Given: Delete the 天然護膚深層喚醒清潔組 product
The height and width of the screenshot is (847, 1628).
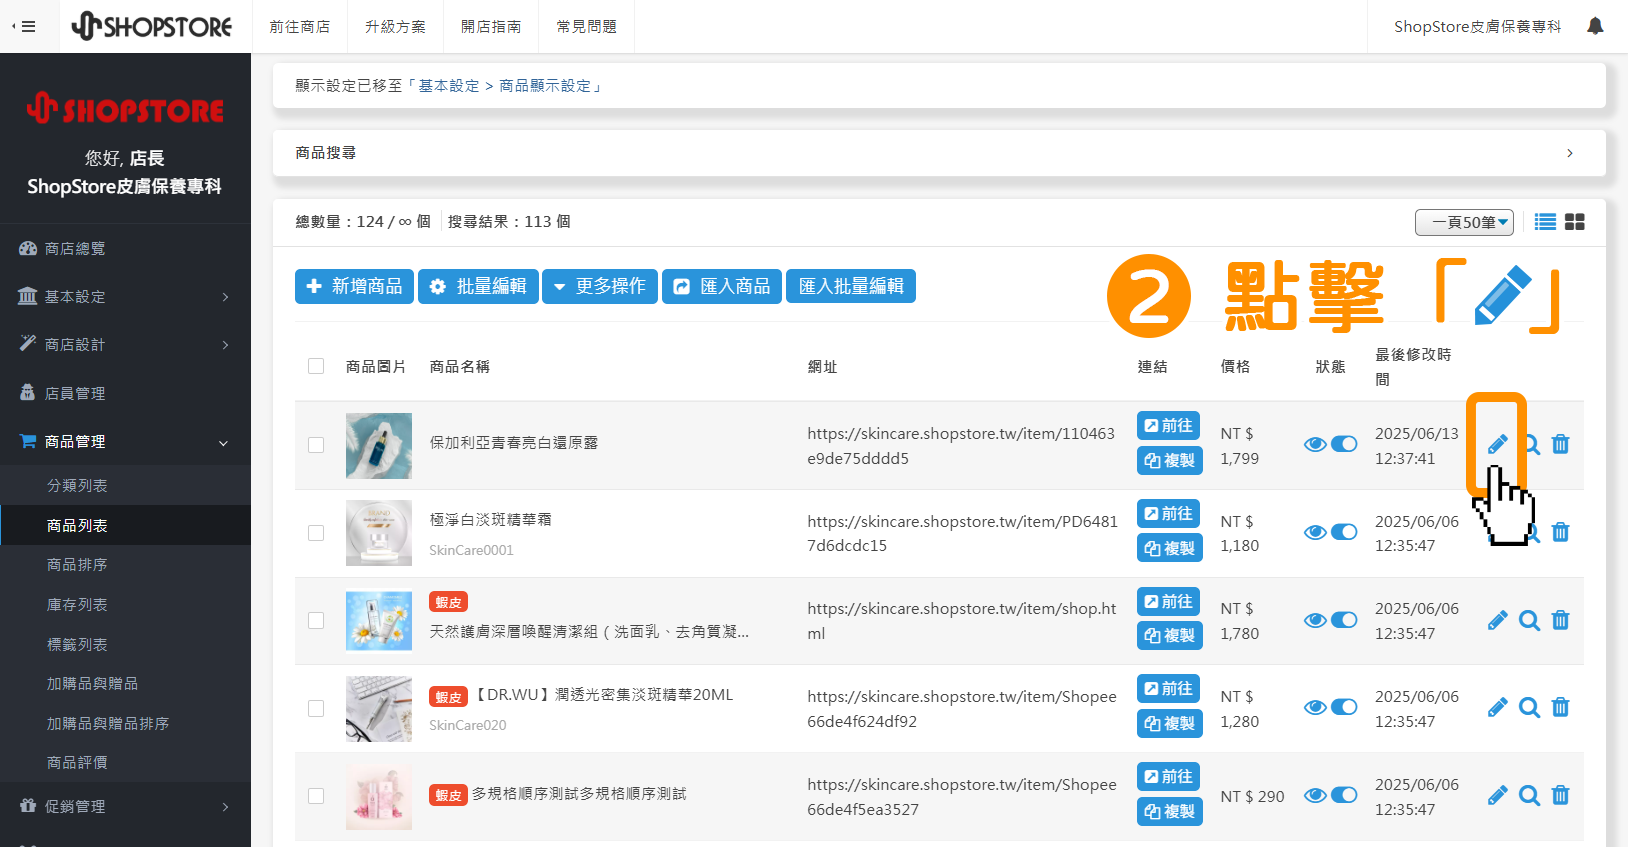Looking at the screenshot, I should (1560, 620).
